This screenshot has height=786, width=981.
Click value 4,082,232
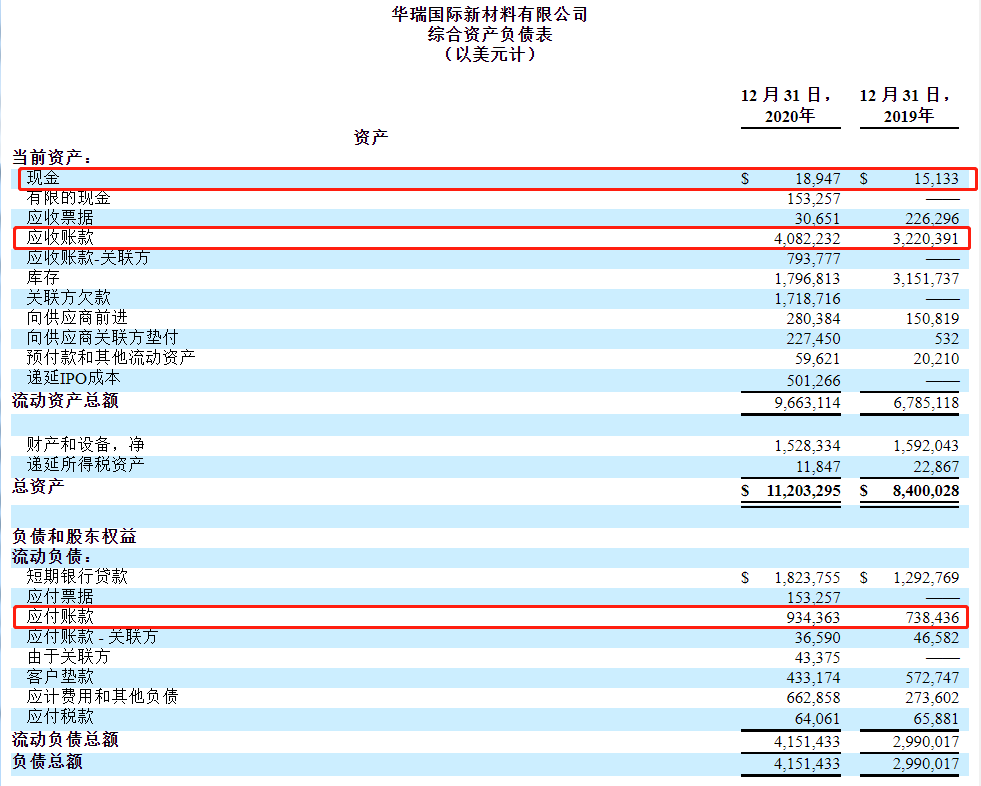tap(807, 238)
